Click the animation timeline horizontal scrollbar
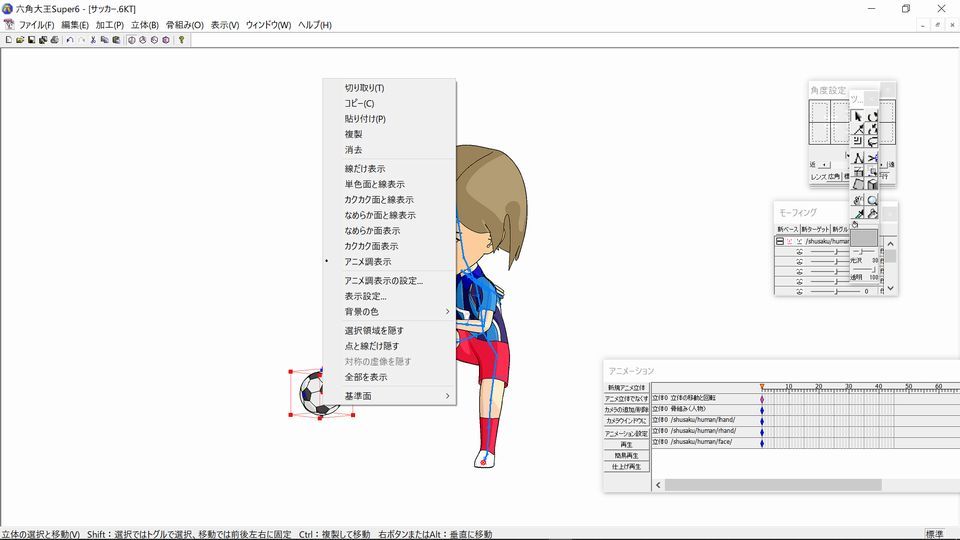The width and height of the screenshot is (960, 540). pos(773,485)
